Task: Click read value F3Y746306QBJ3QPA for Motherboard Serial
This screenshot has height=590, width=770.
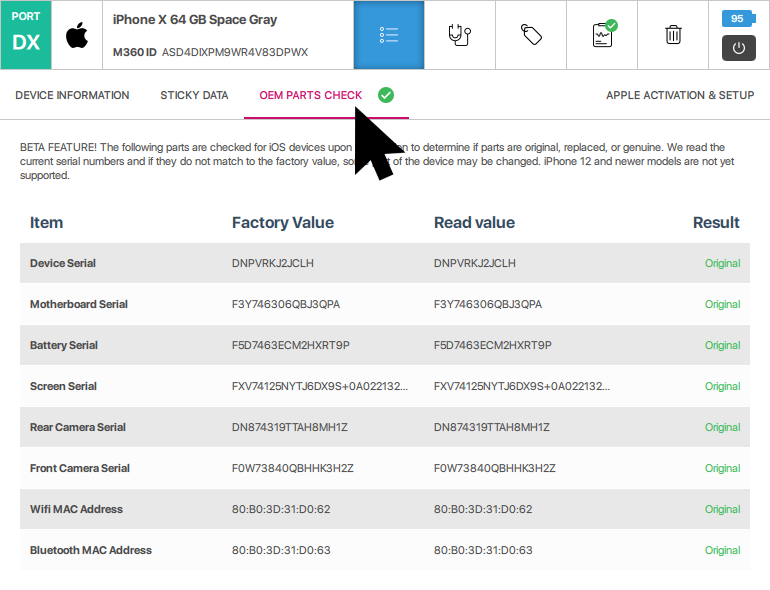Action: (488, 304)
